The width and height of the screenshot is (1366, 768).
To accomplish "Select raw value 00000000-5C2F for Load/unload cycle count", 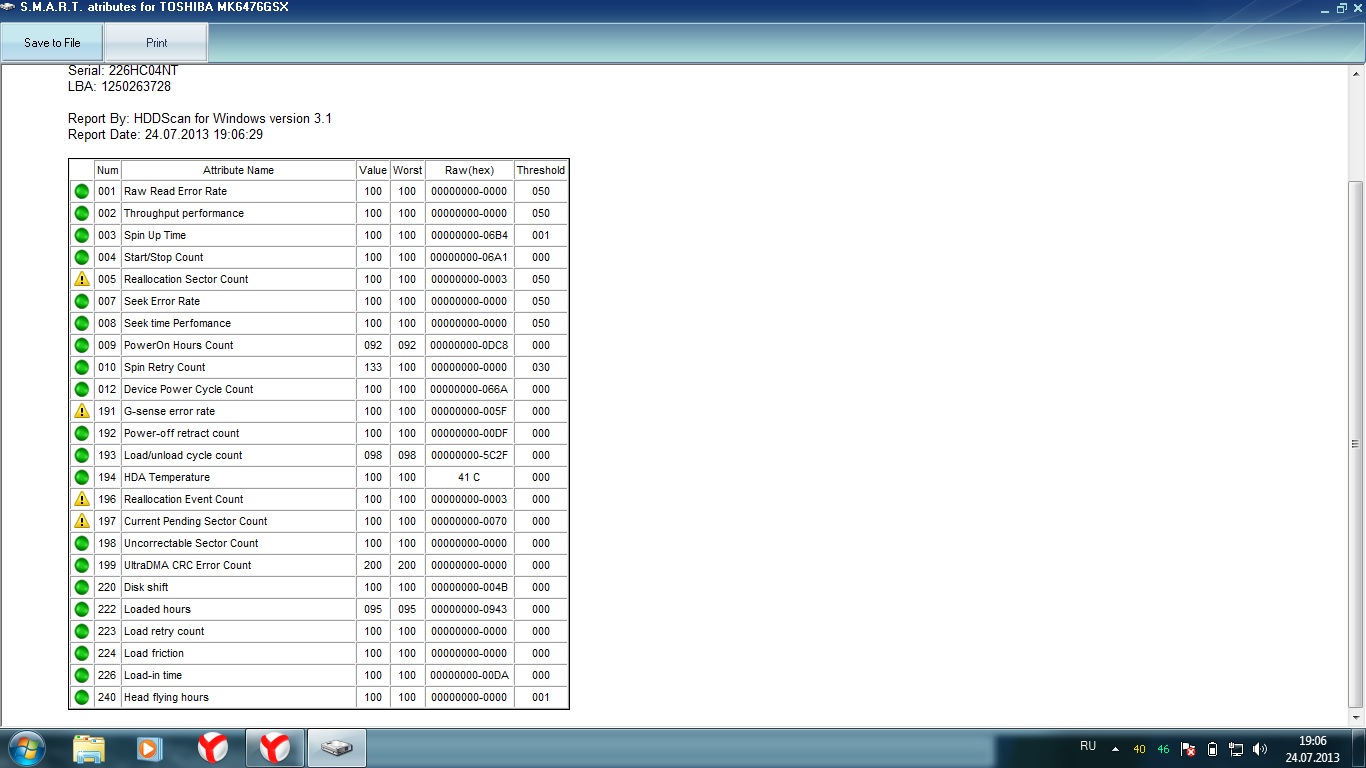I will (x=469, y=455).
